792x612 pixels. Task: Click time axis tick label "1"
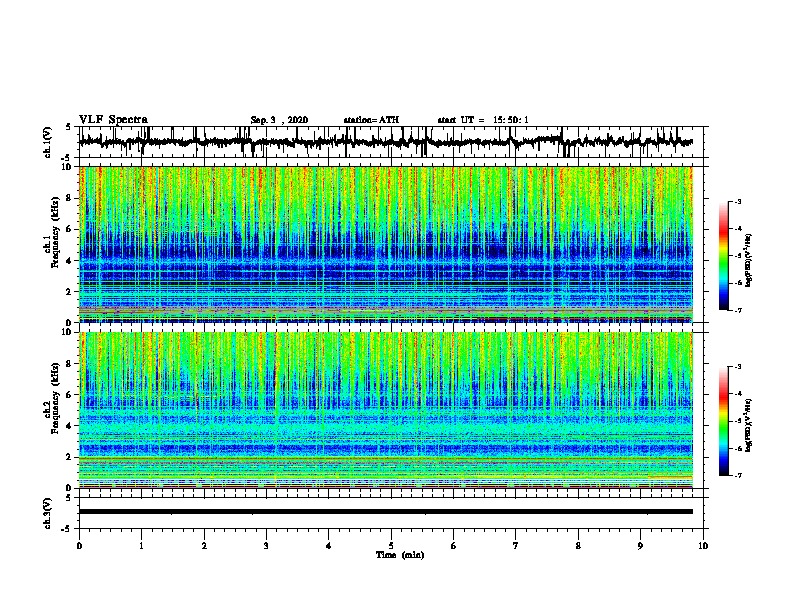tap(141, 545)
